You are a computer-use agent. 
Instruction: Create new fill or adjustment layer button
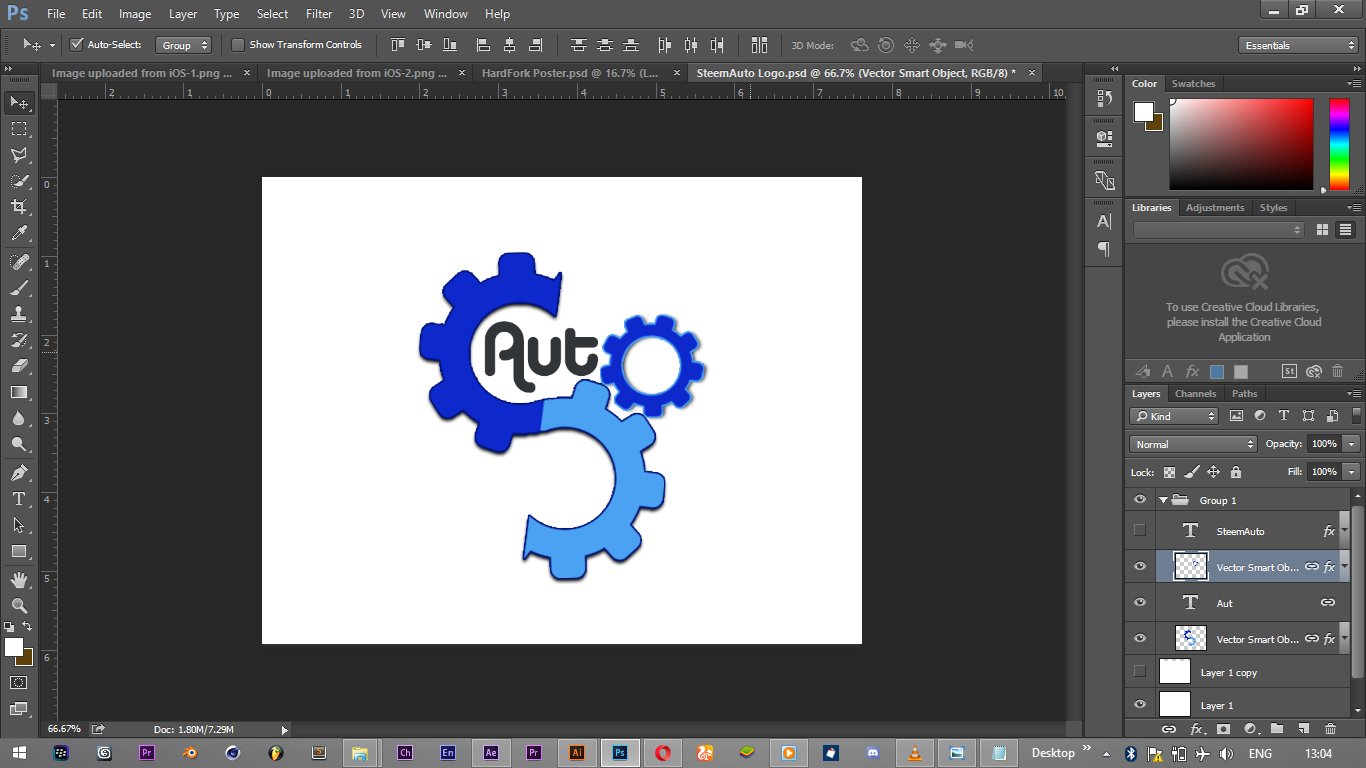point(1249,729)
